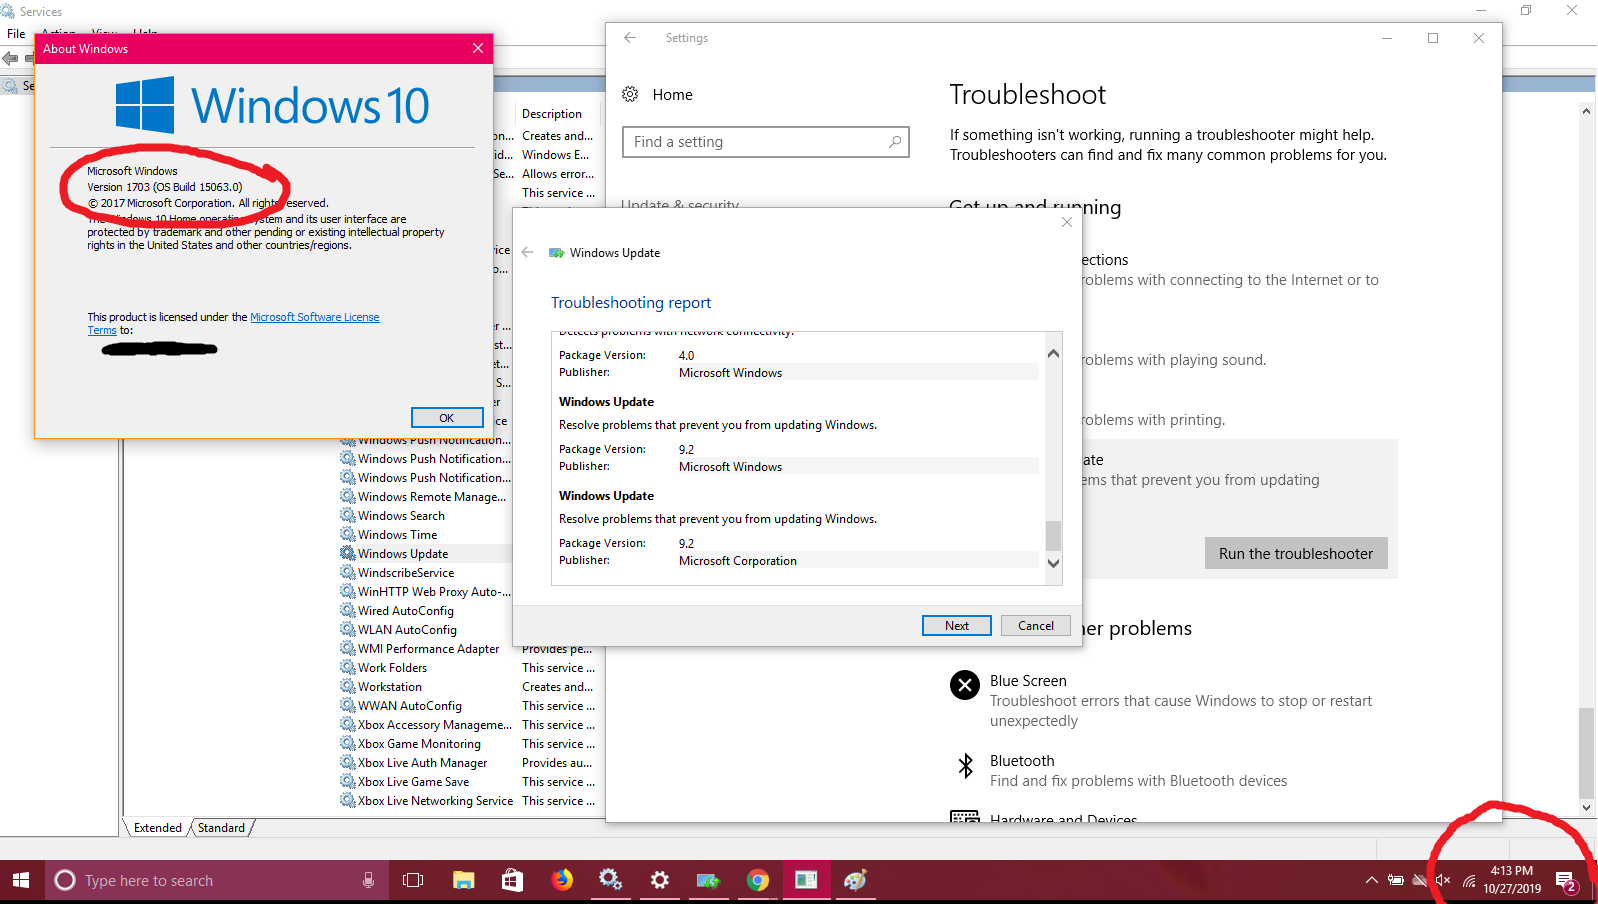The height and width of the screenshot is (904, 1598).
Task: Switch to the Extended tab in Services
Action: pyautogui.click(x=158, y=828)
